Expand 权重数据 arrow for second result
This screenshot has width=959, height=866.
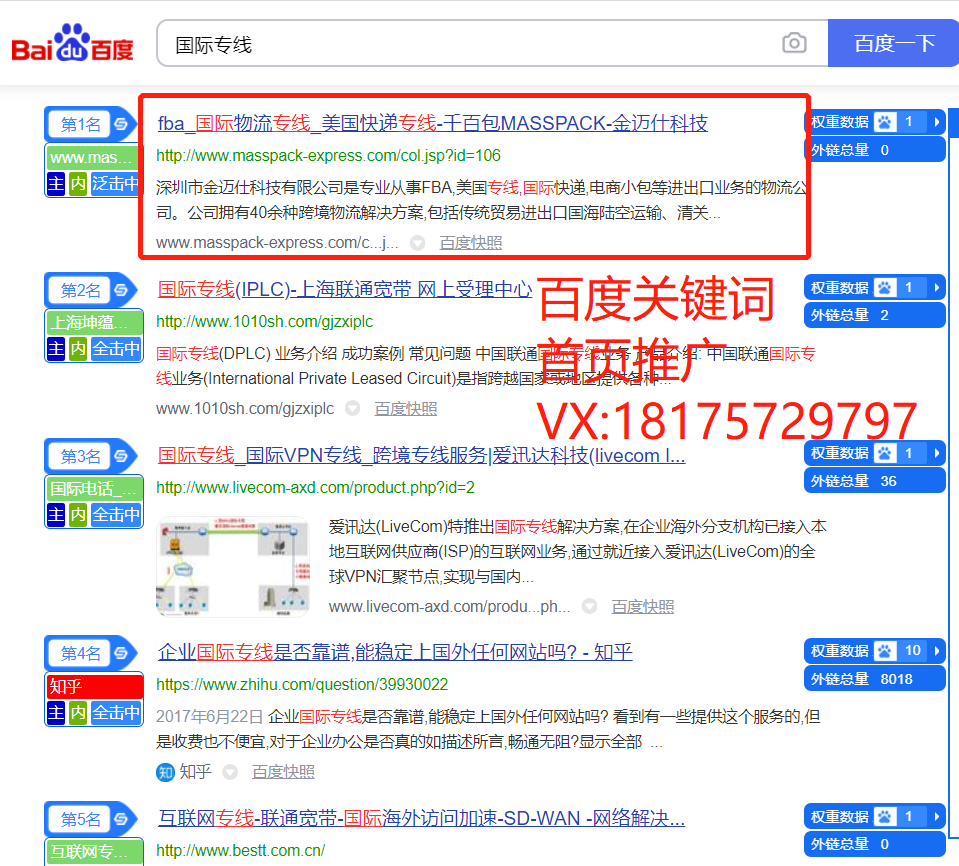(936, 287)
